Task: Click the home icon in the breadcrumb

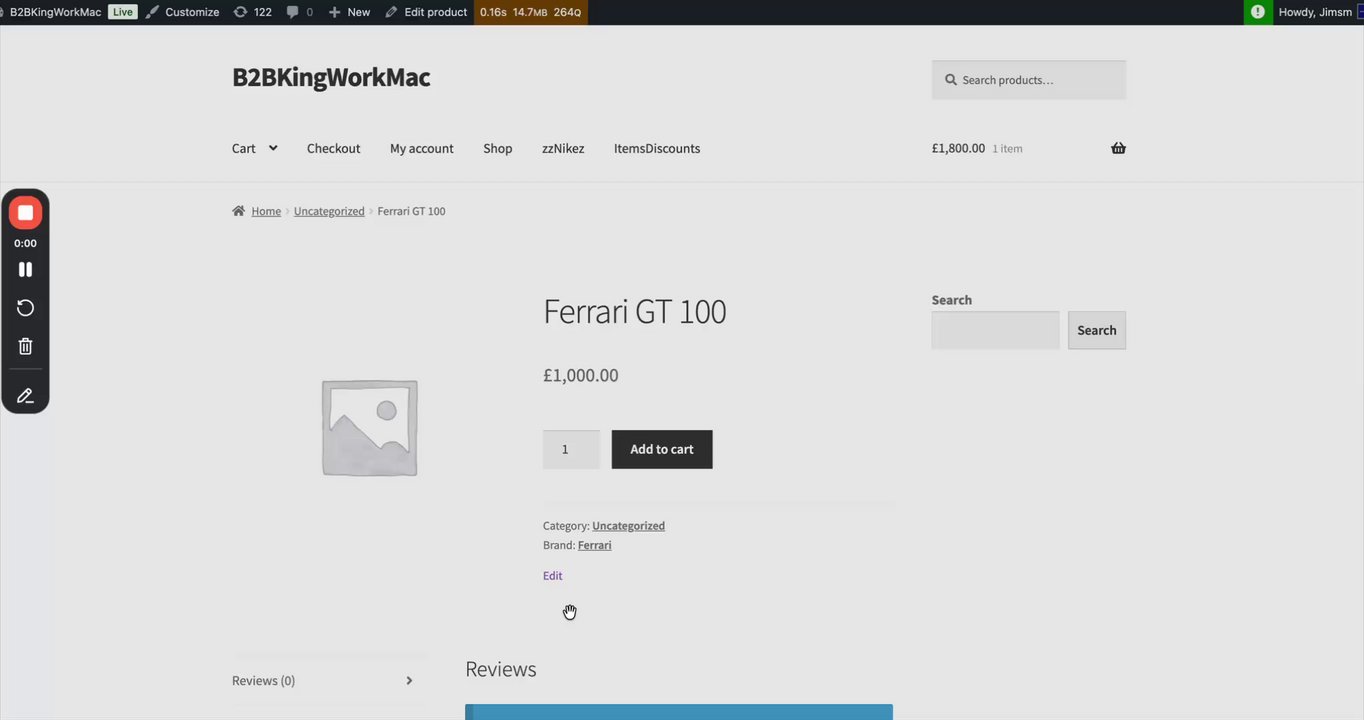Action: click(238, 211)
